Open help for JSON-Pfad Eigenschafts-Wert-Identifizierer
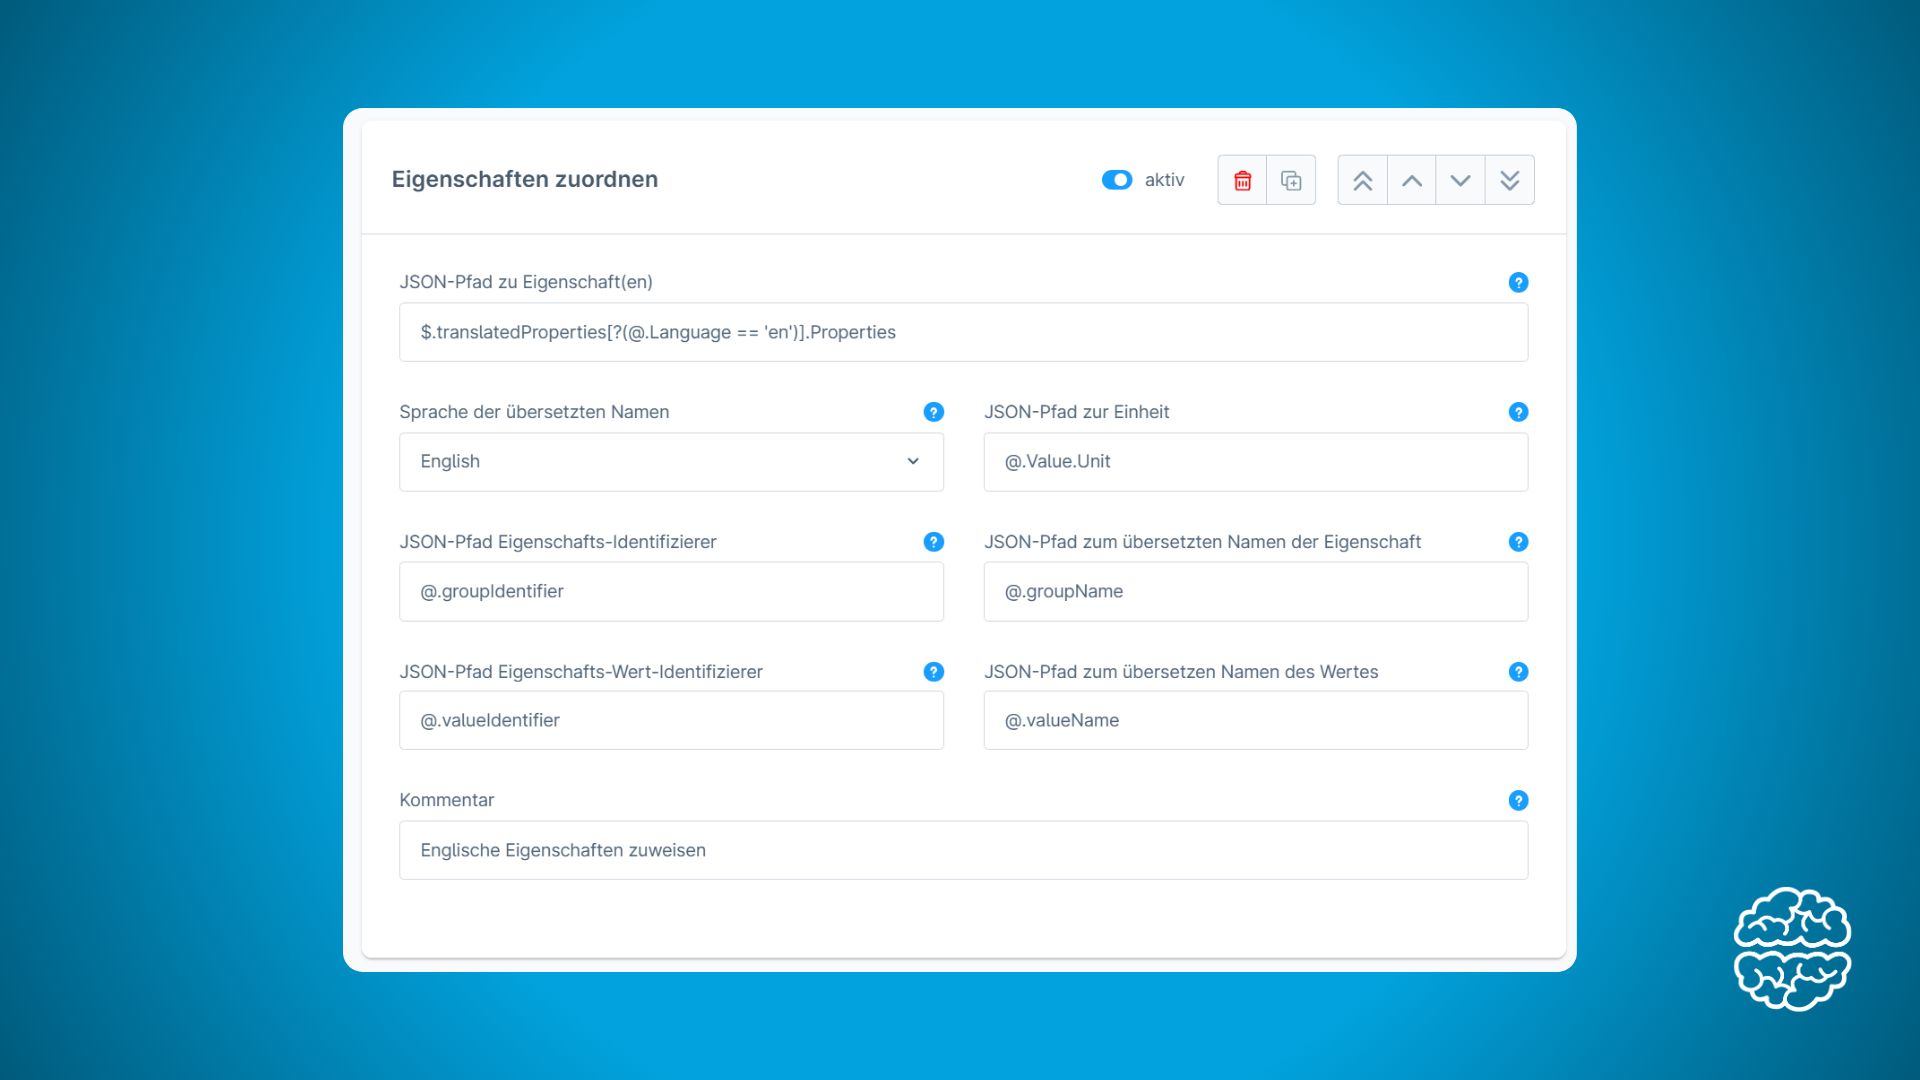Screen dimensions: 1920x1080 click(x=933, y=672)
